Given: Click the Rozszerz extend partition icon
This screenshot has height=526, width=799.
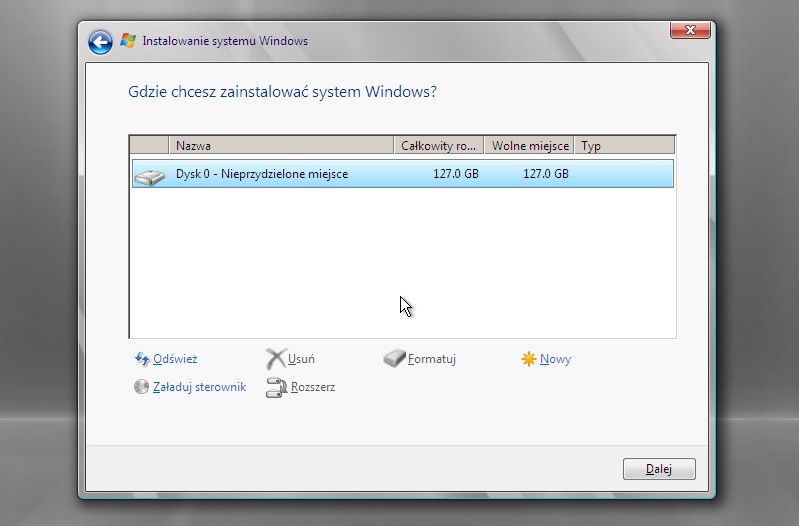Looking at the screenshot, I should tap(276, 387).
